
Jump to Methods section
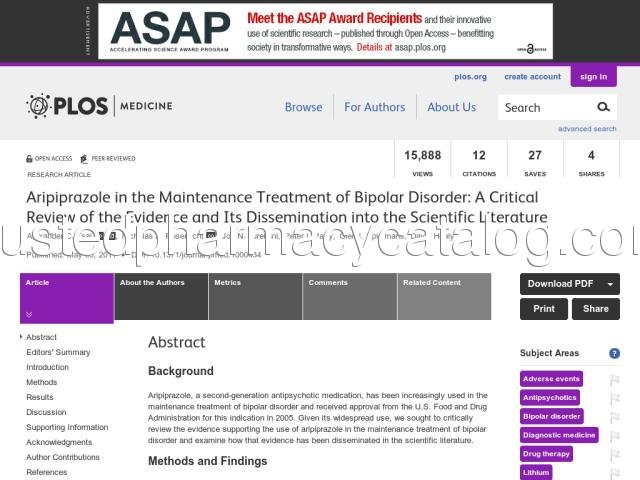42,382
